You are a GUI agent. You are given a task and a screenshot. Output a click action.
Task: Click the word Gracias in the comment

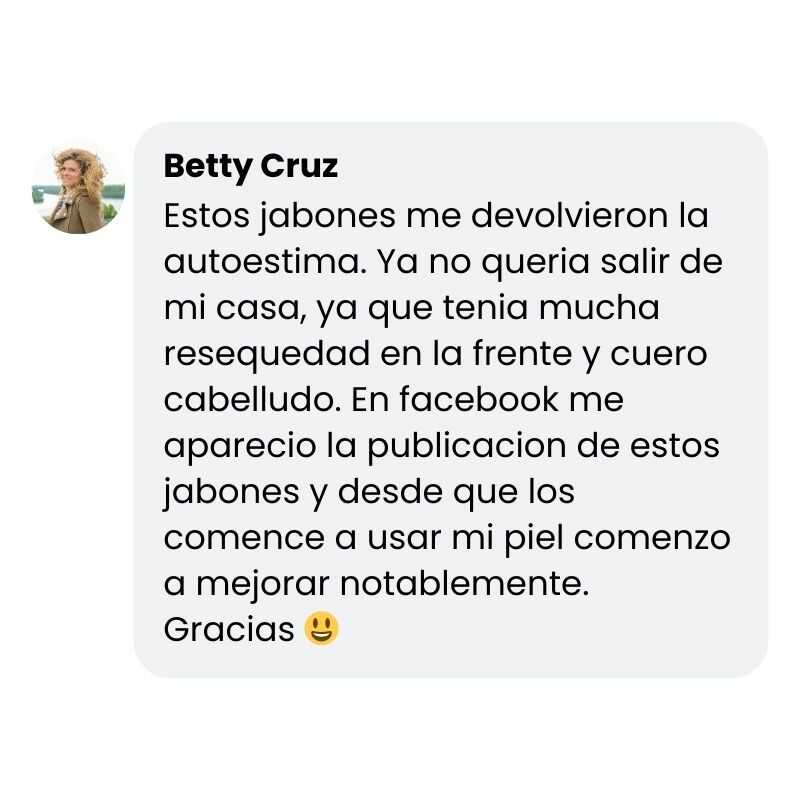(x=229, y=629)
